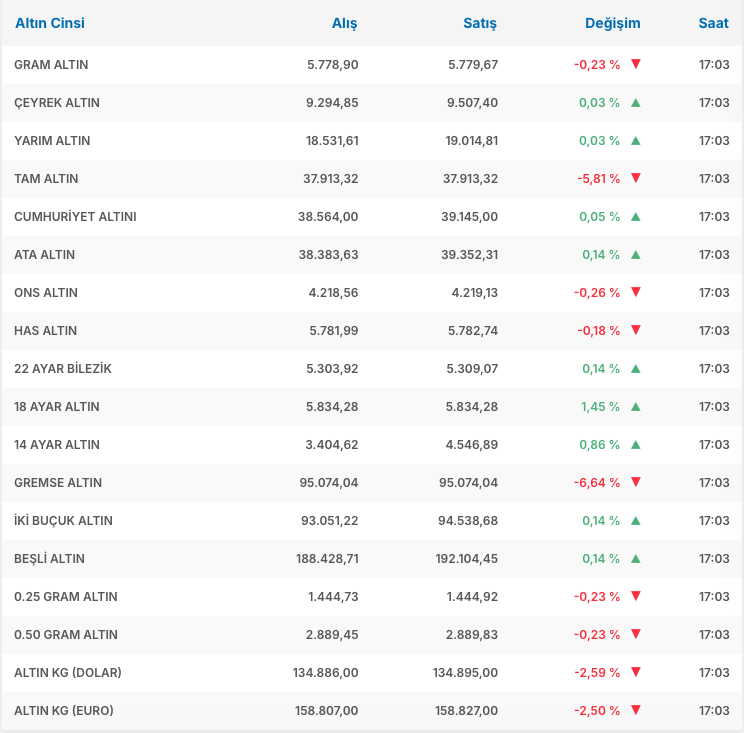Click the green up arrow for 18 AYAR ALTIN
The image size is (744, 733).
point(635,406)
